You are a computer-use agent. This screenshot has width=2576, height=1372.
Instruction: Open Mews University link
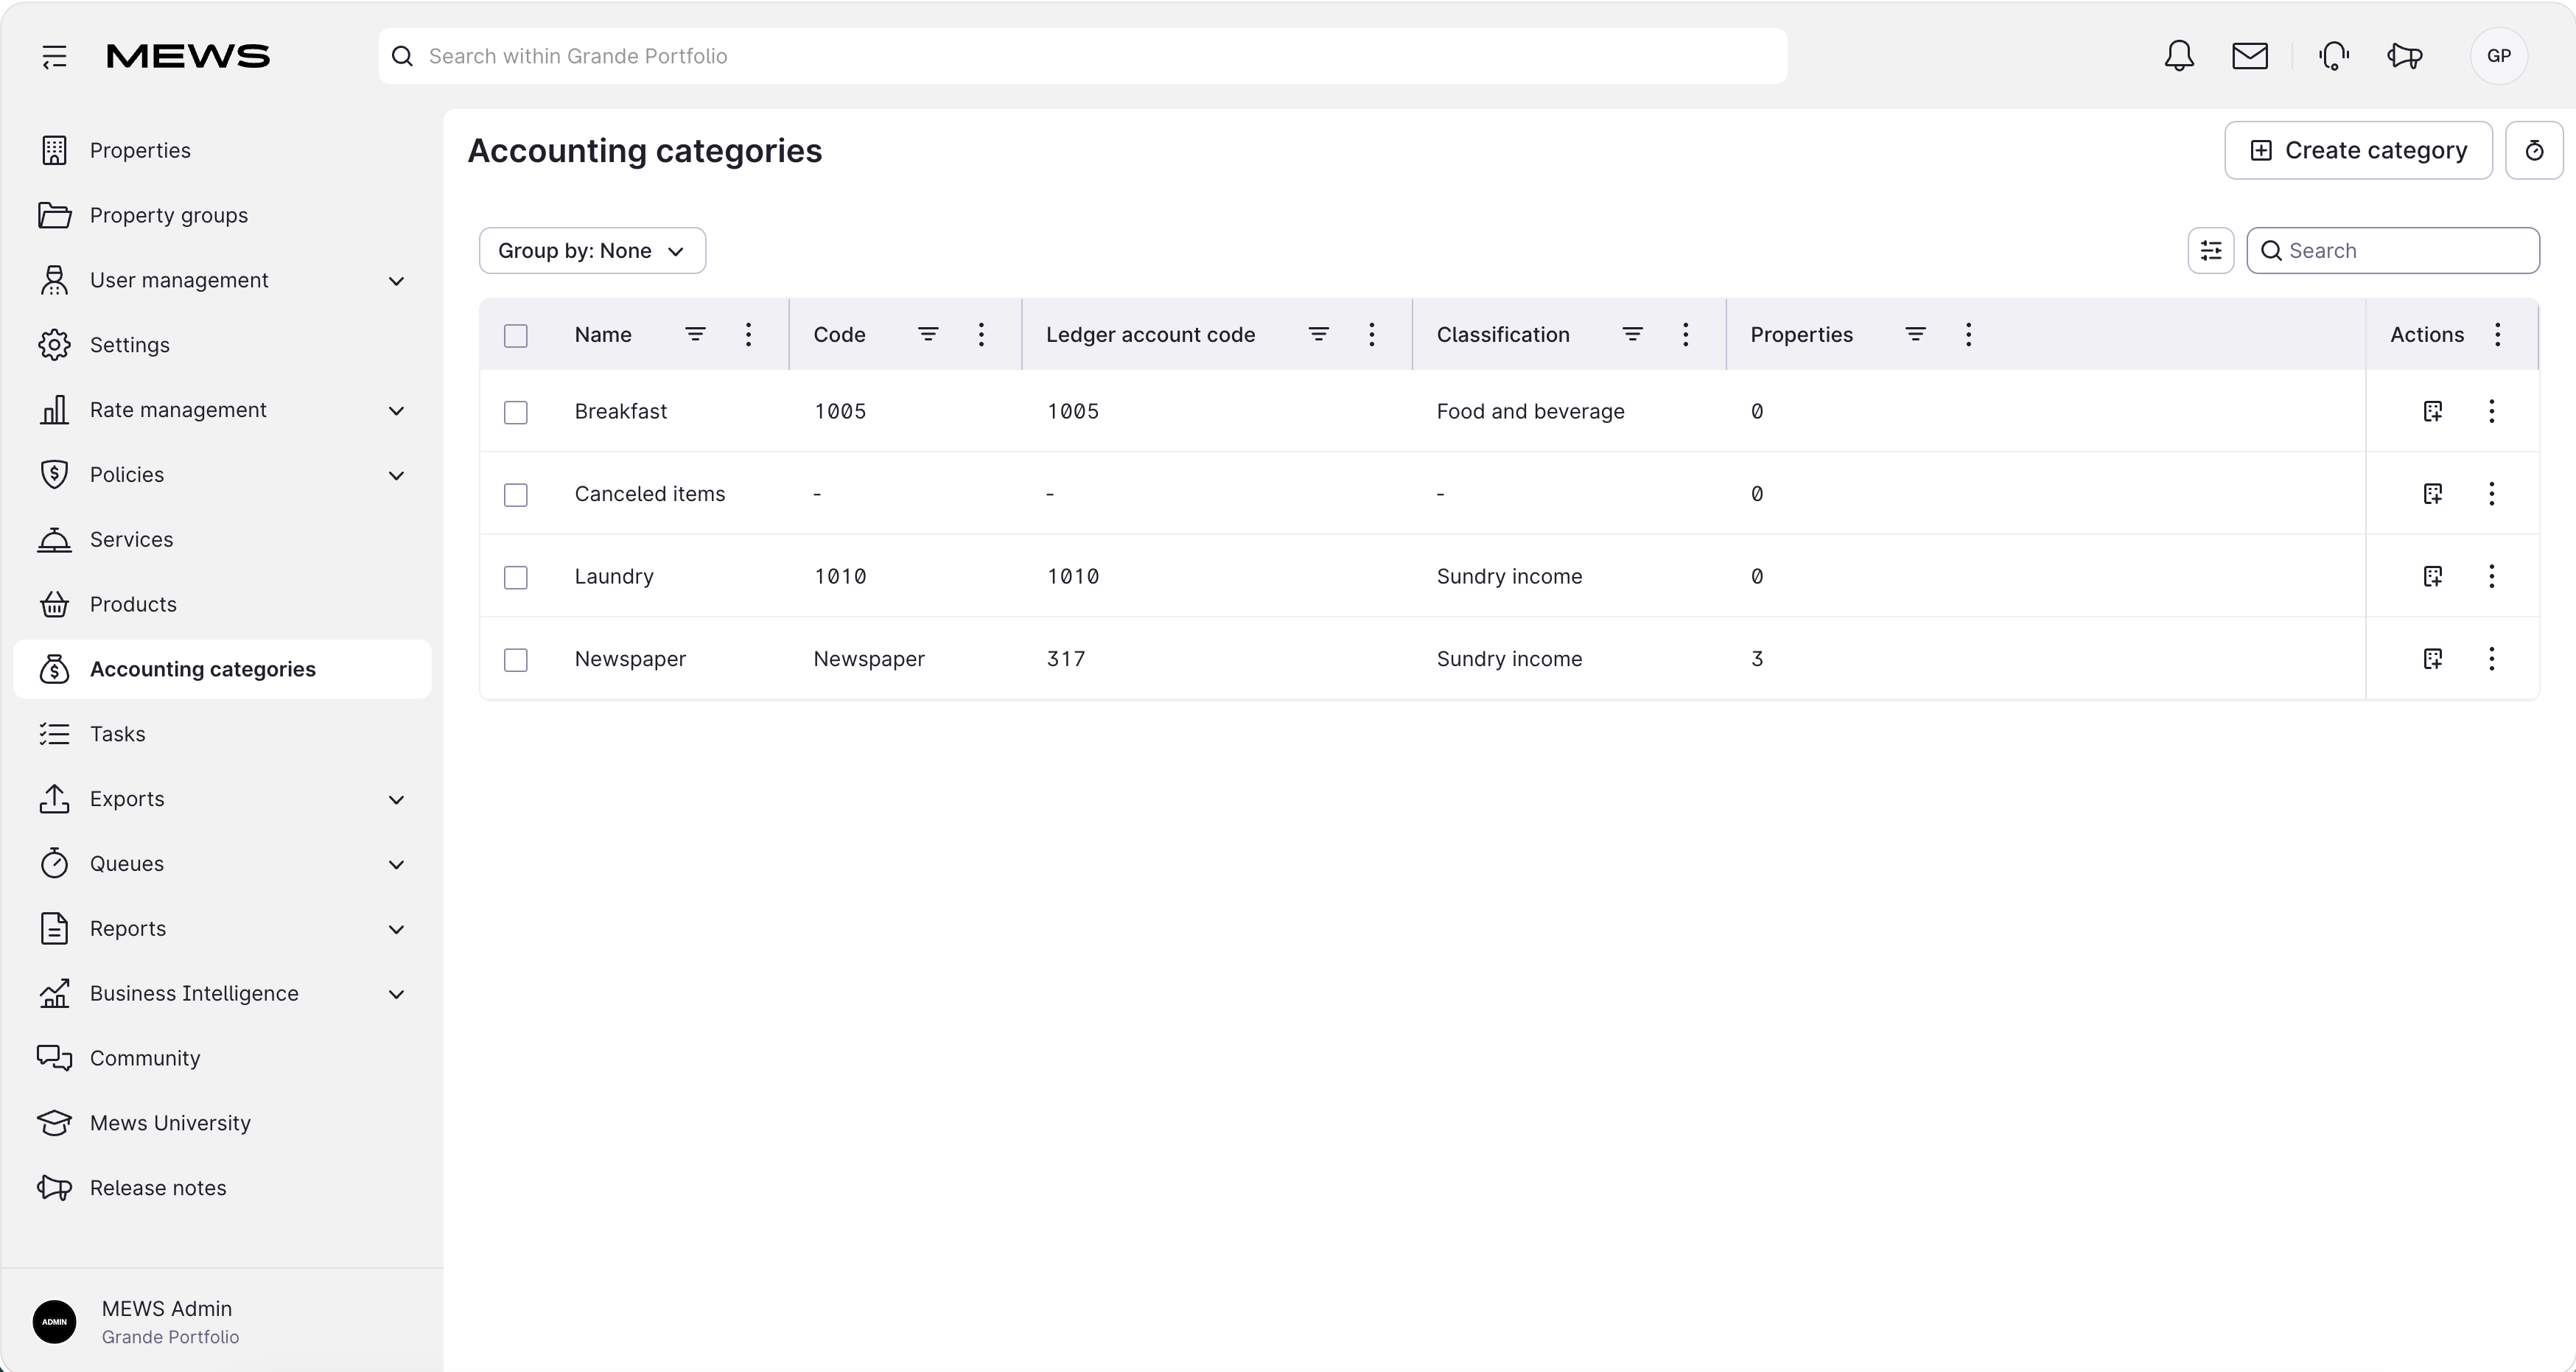[x=222, y=1123]
